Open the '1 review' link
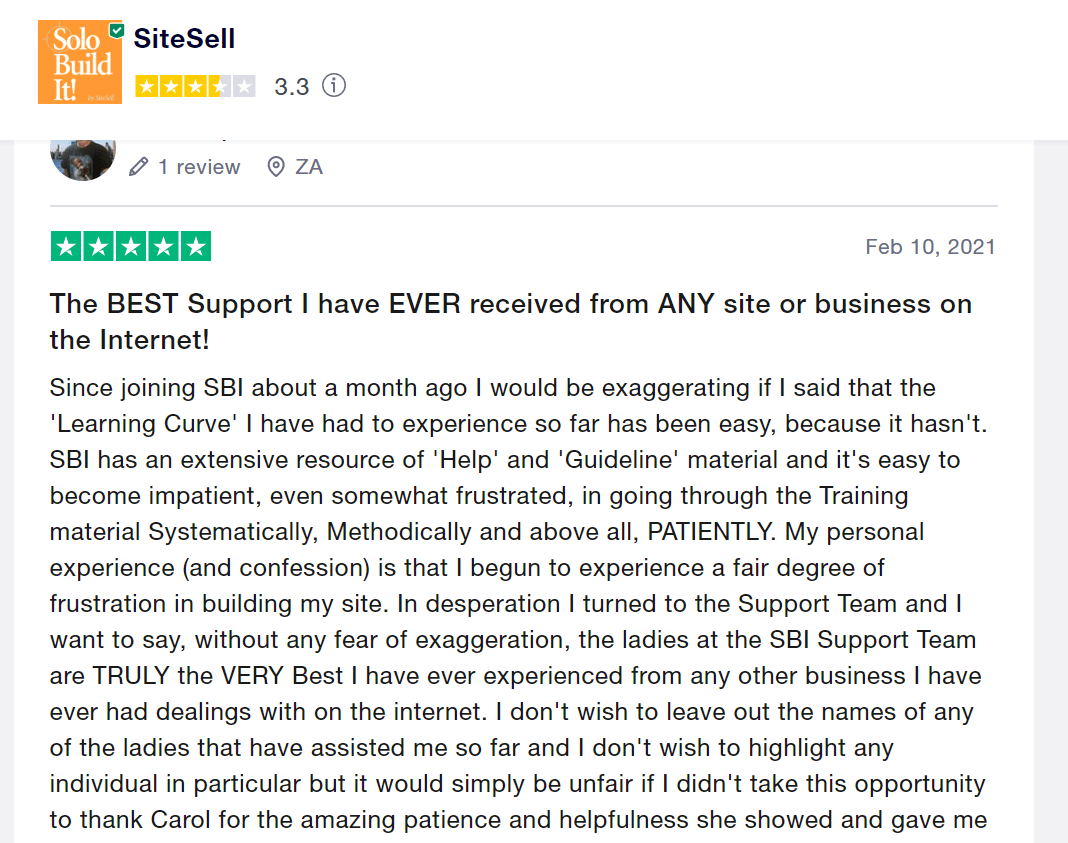The image size is (1068, 843). (x=199, y=167)
